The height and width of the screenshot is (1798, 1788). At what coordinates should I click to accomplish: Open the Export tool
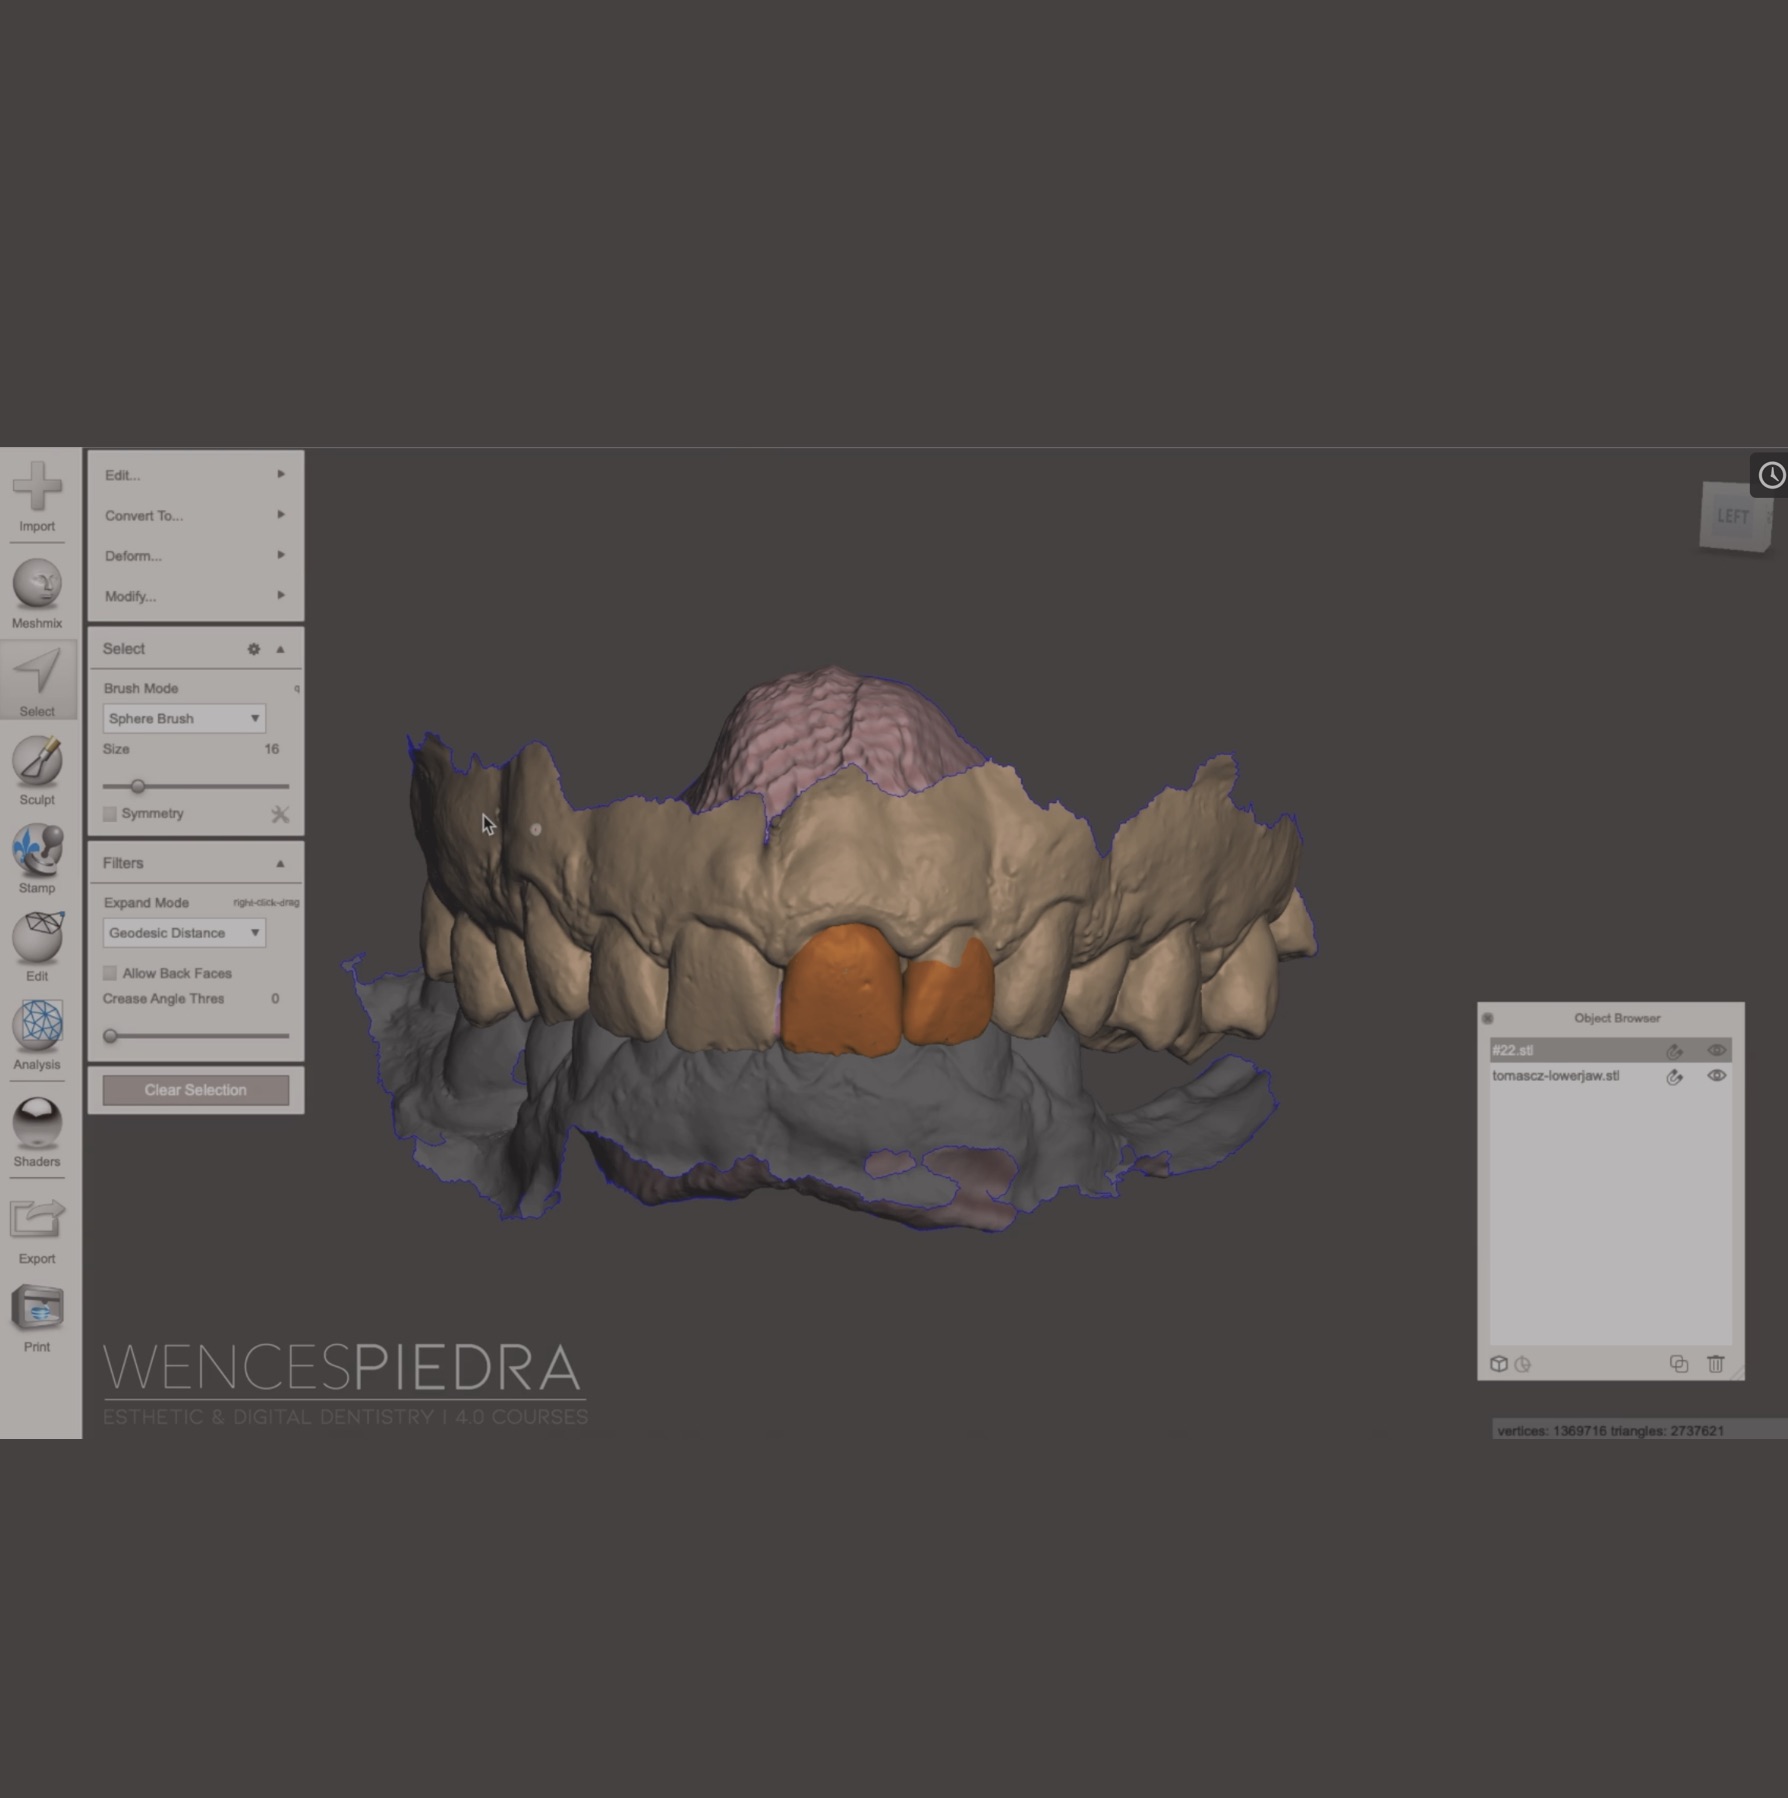click(37, 1229)
